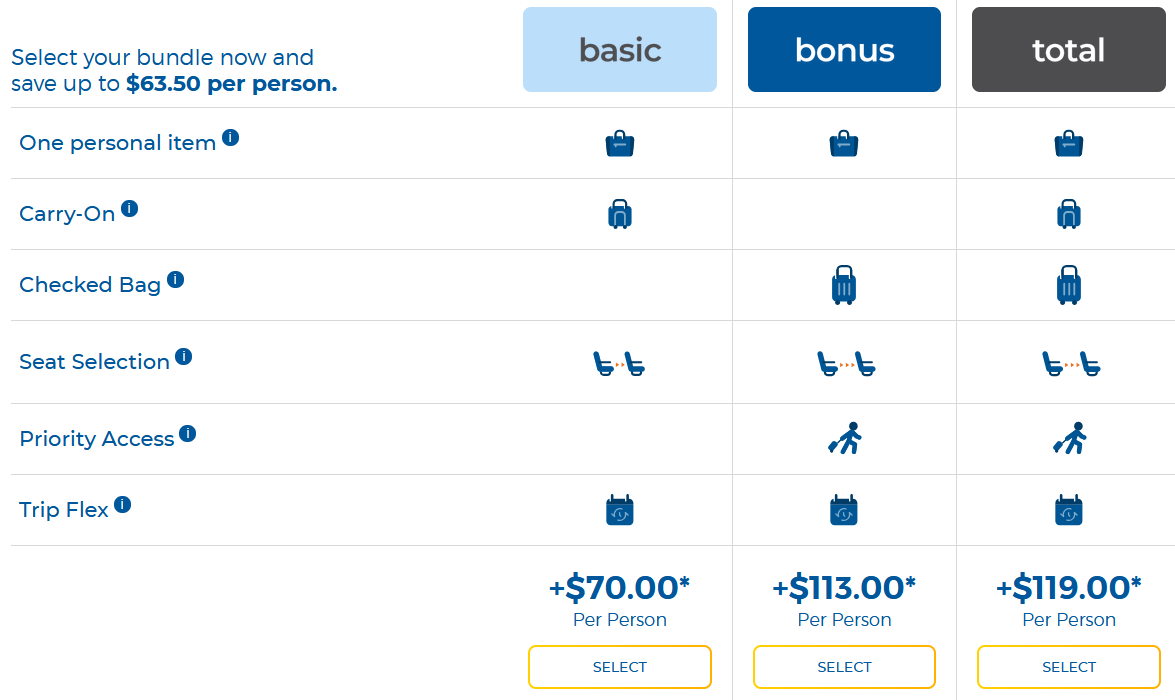Select the basic bundle for $70.00
This screenshot has height=700, width=1175.
coord(620,667)
